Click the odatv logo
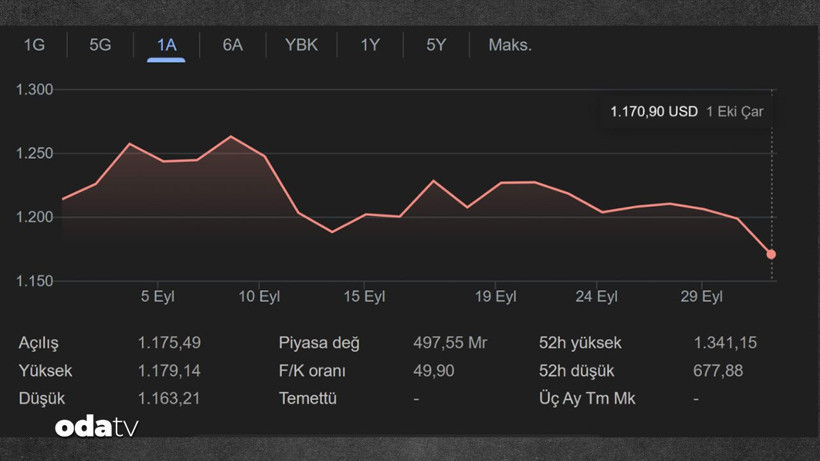This screenshot has height=461, width=820. tap(96, 427)
